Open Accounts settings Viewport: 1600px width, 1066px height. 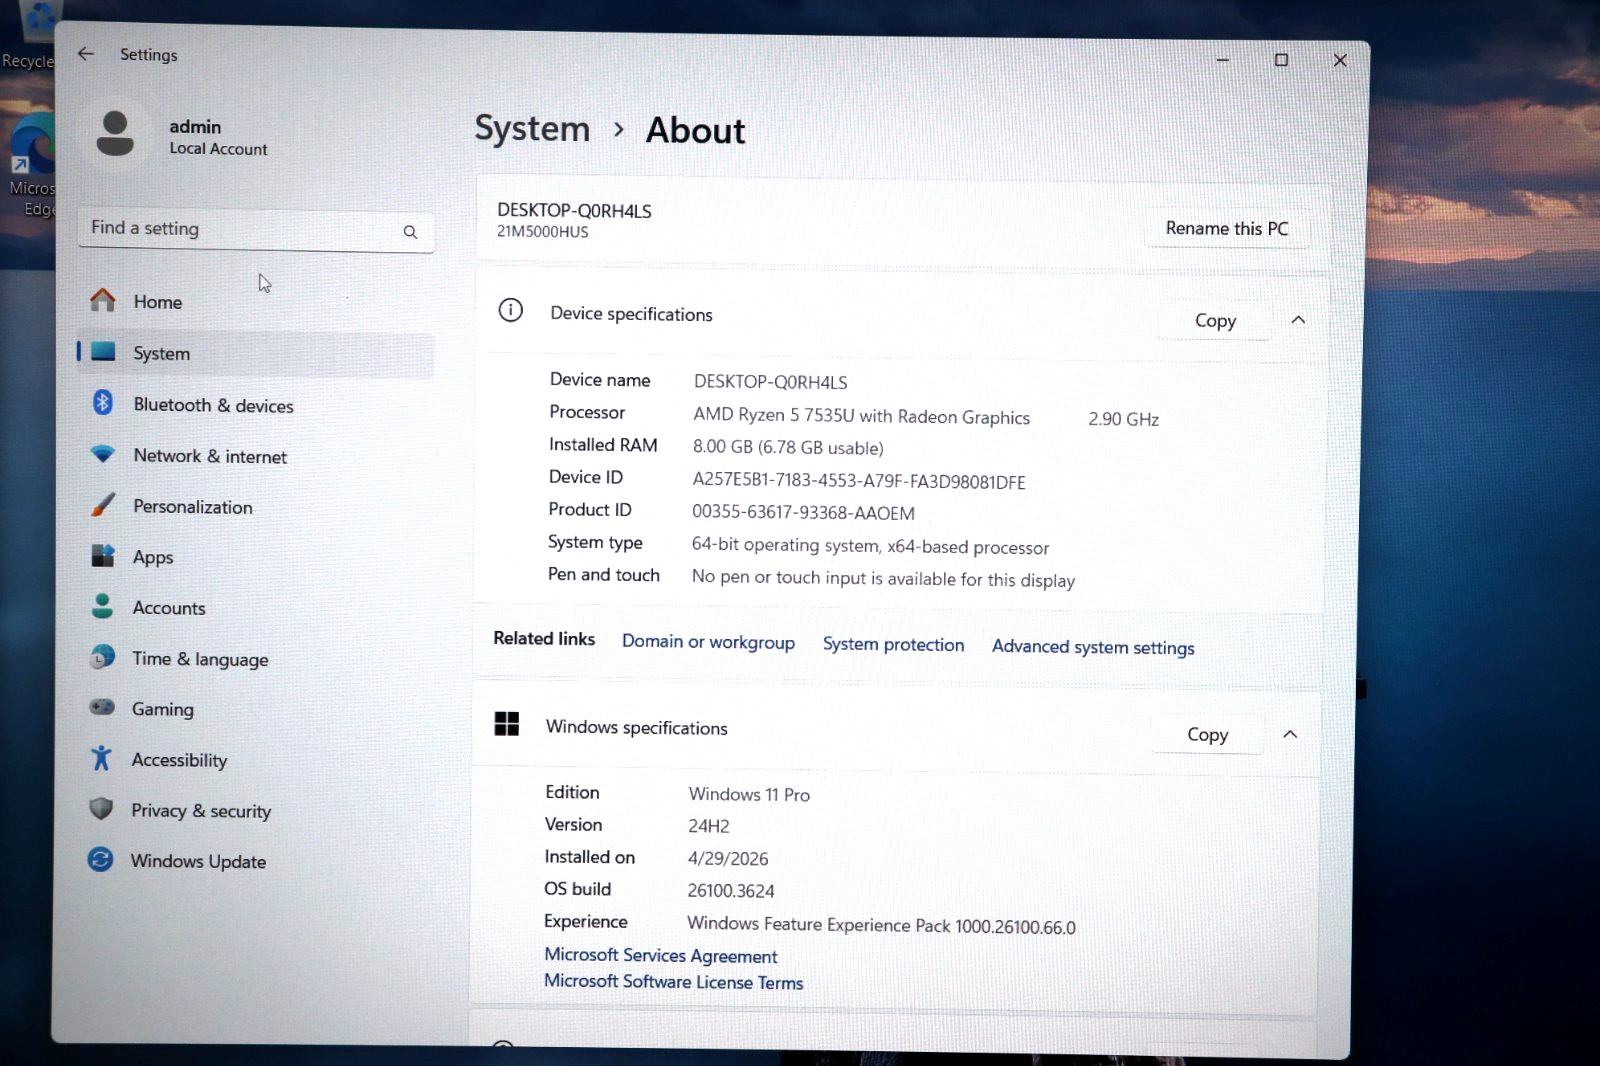pos(255,607)
